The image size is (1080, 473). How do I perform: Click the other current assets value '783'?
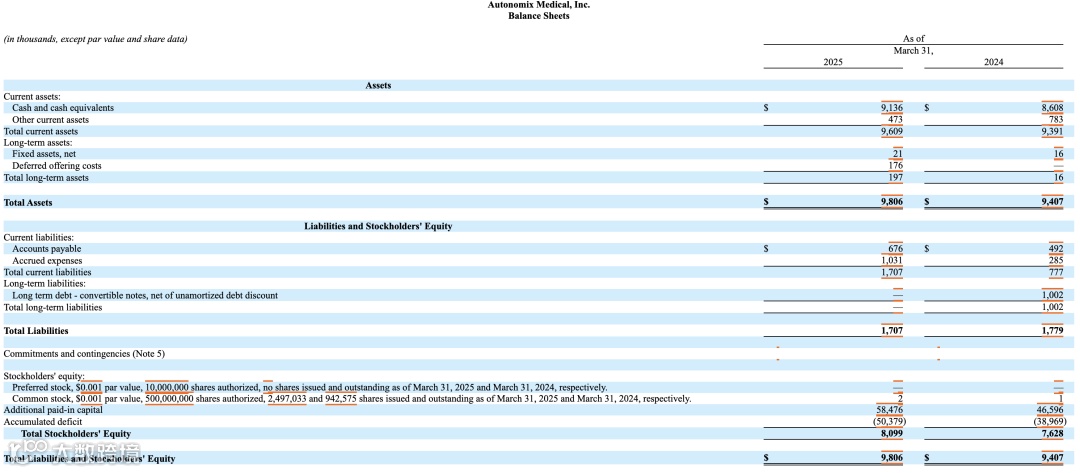[1057, 120]
